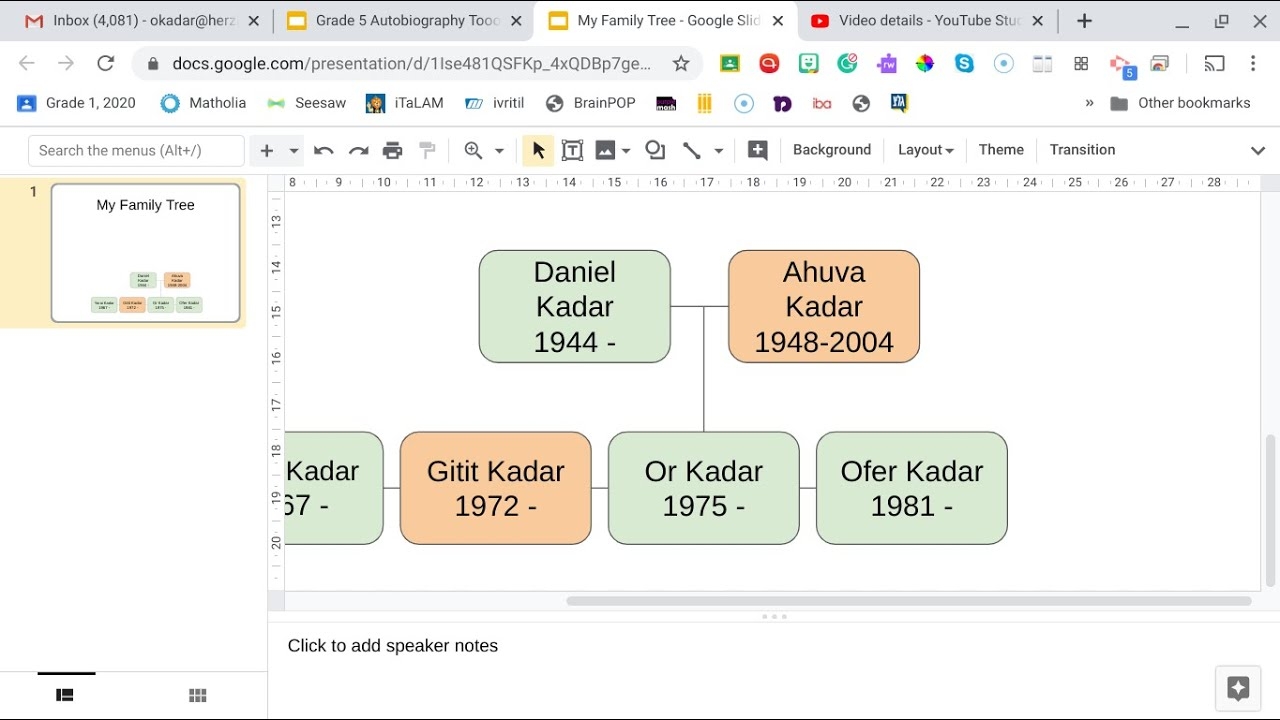
Task: Click the Shape tool icon
Action: click(x=655, y=150)
